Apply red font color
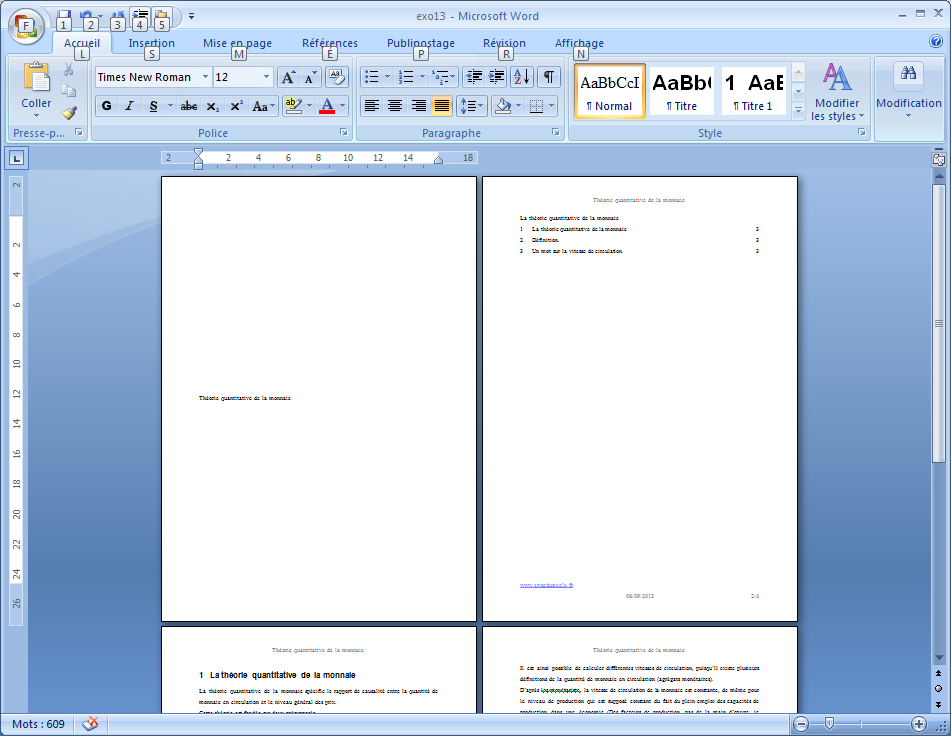Viewport: 951px width, 736px height. tap(327, 106)
